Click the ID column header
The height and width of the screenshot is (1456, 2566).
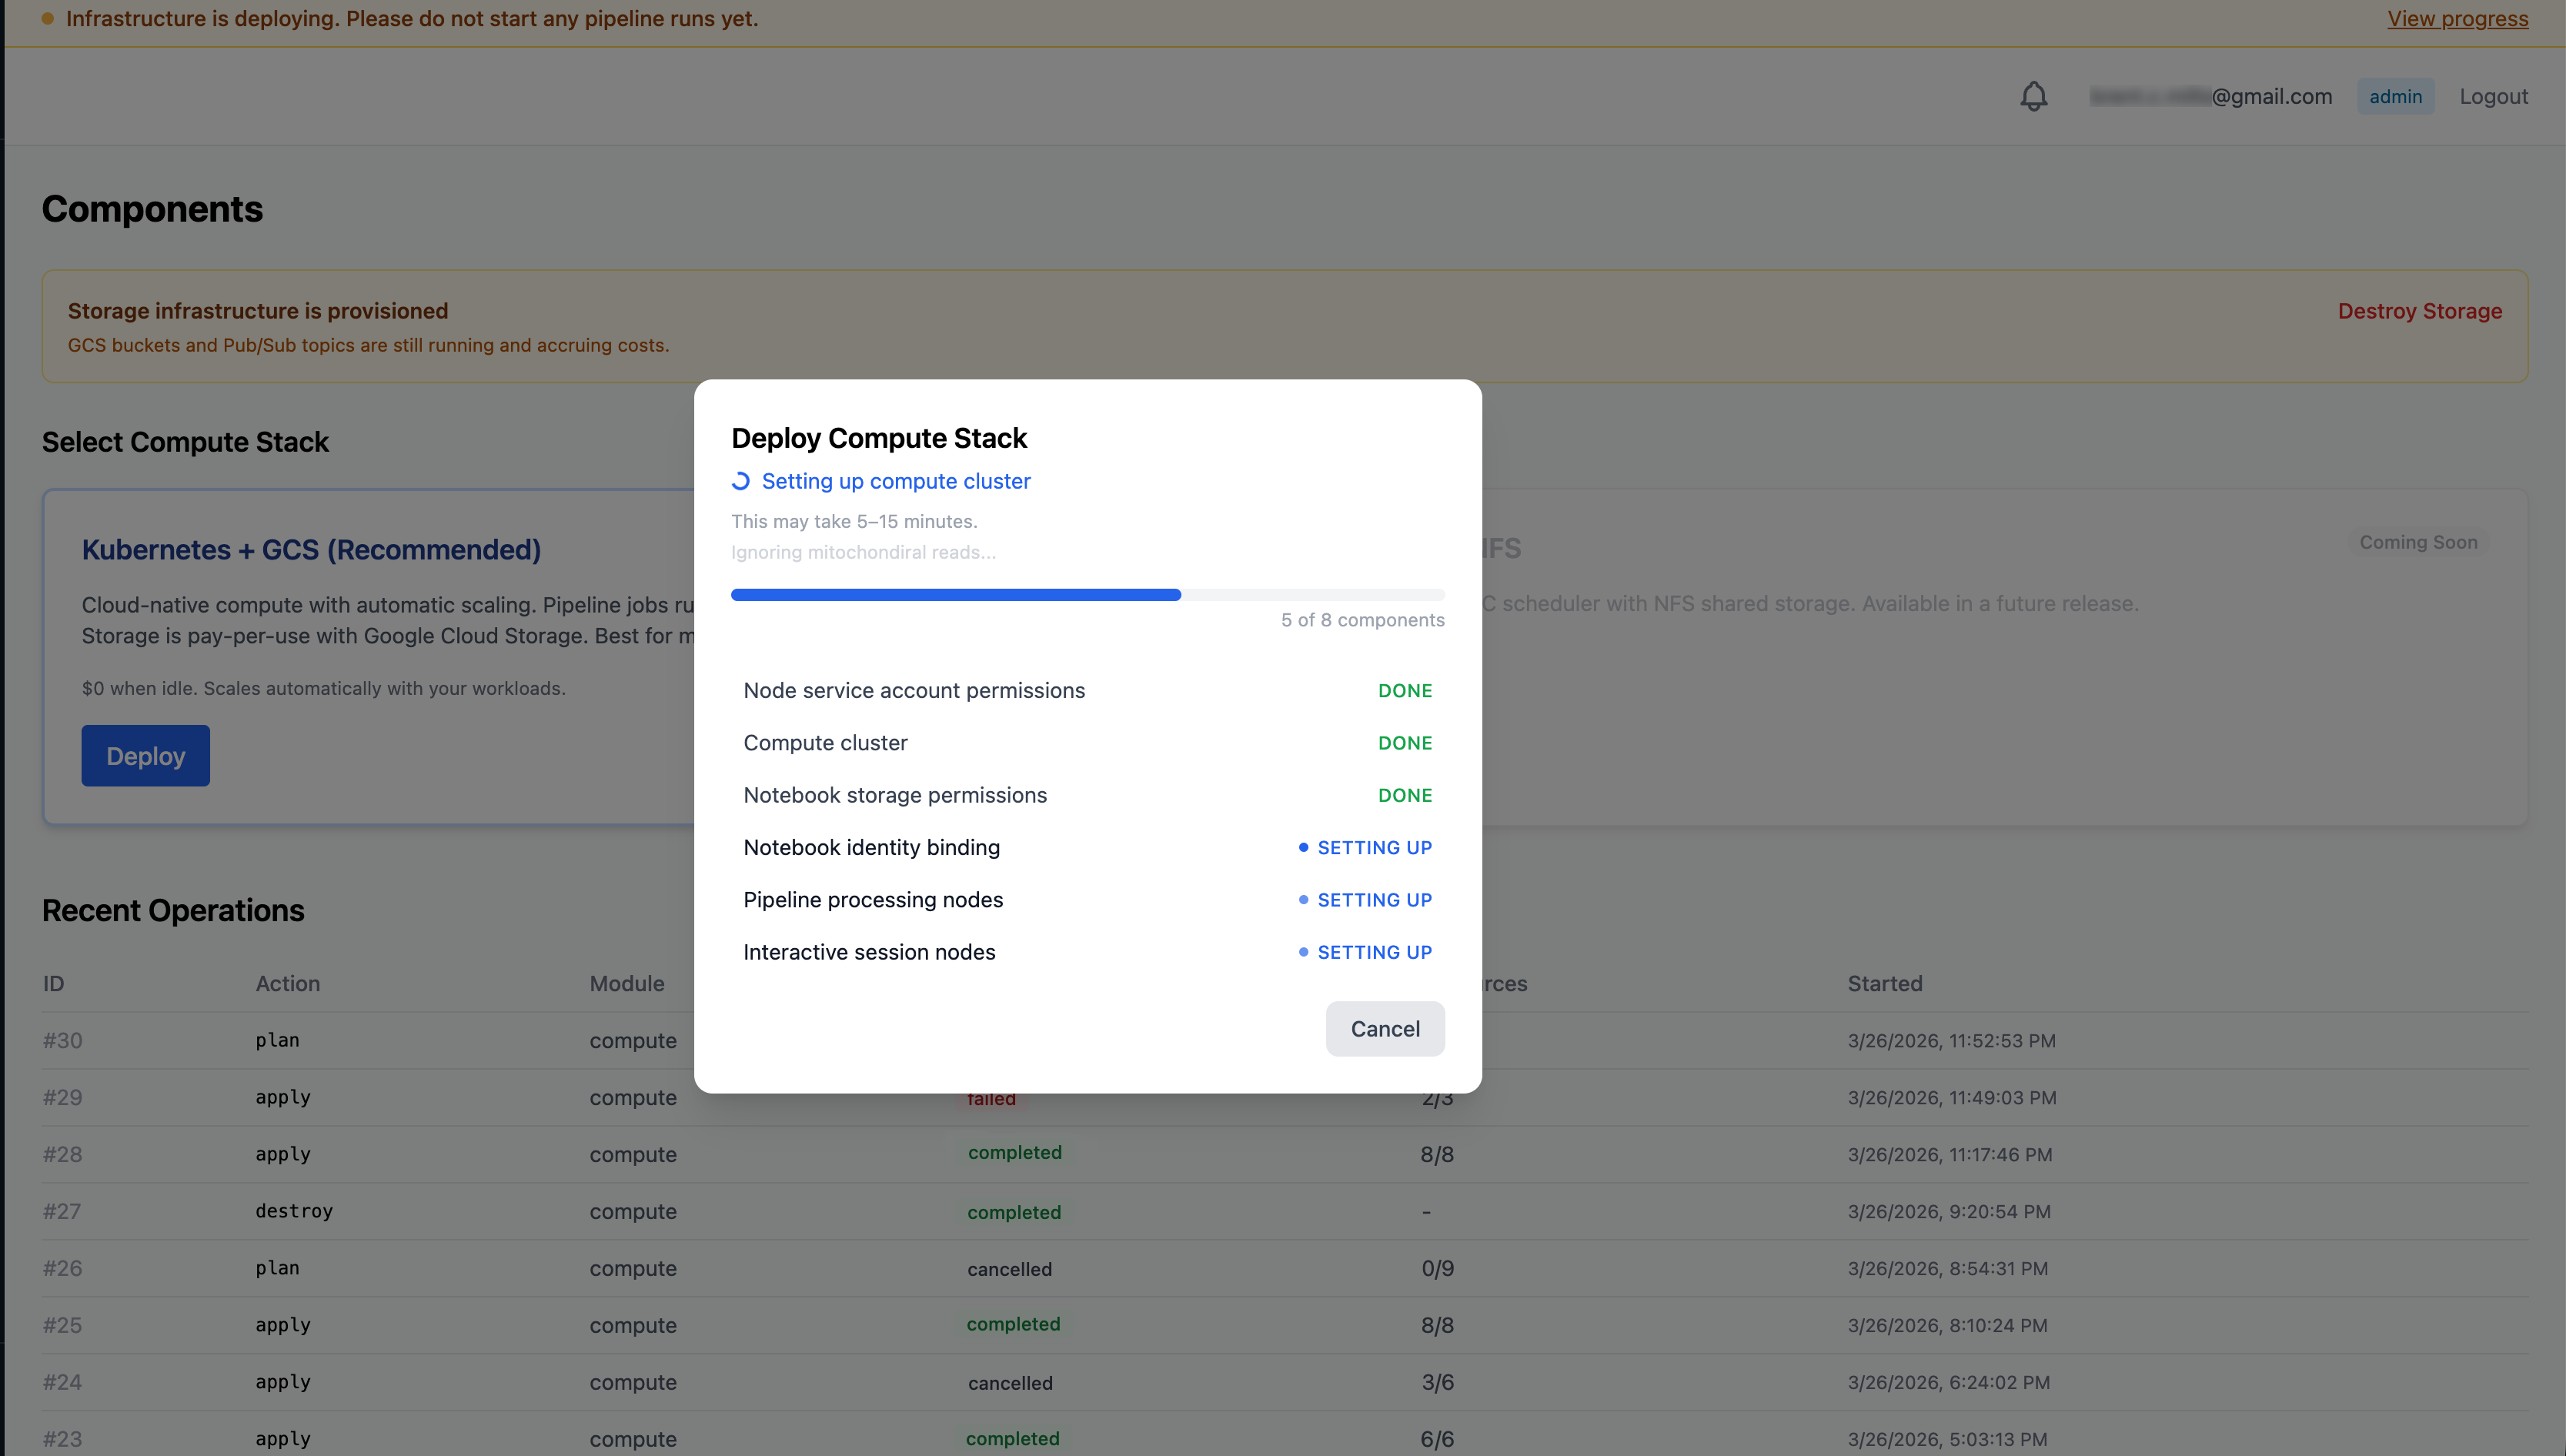(x=54, y=983)
